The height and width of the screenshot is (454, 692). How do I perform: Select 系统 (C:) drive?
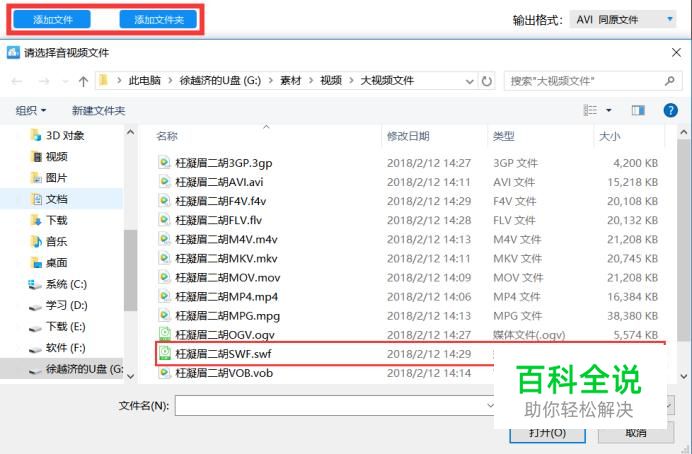tap(58, 284)
